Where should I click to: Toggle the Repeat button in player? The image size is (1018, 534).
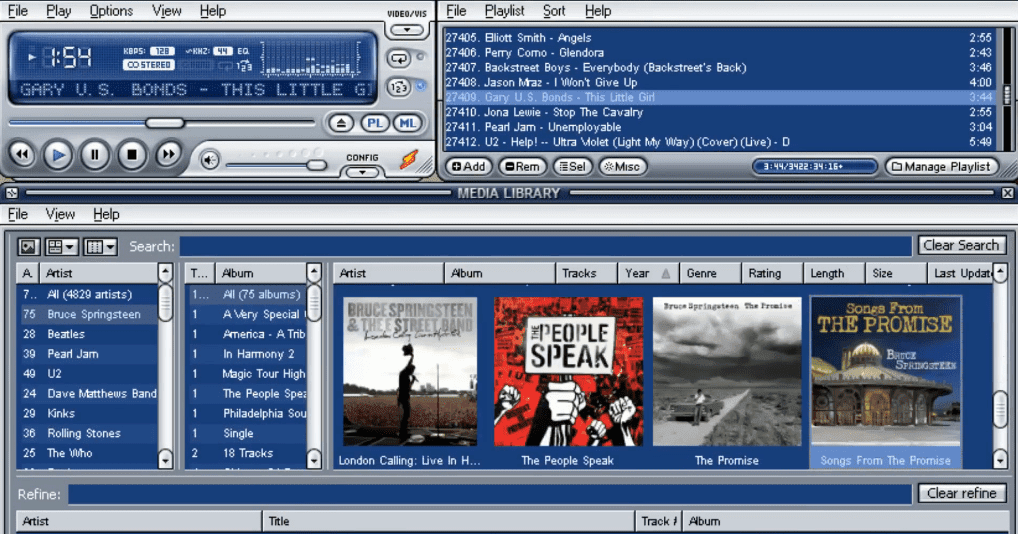[x=399, y=58]
